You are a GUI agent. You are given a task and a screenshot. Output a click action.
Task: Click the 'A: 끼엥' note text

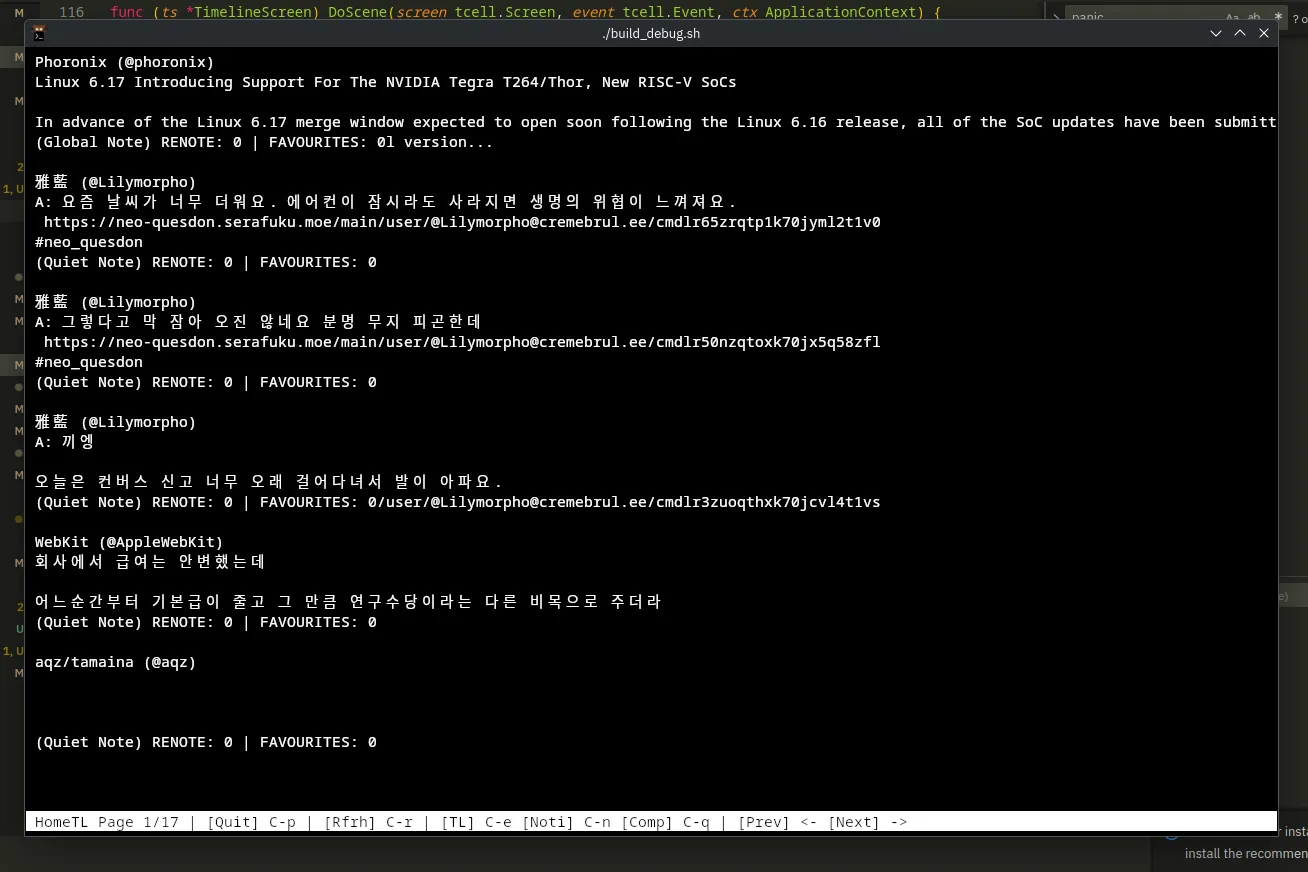pos(65,442)
